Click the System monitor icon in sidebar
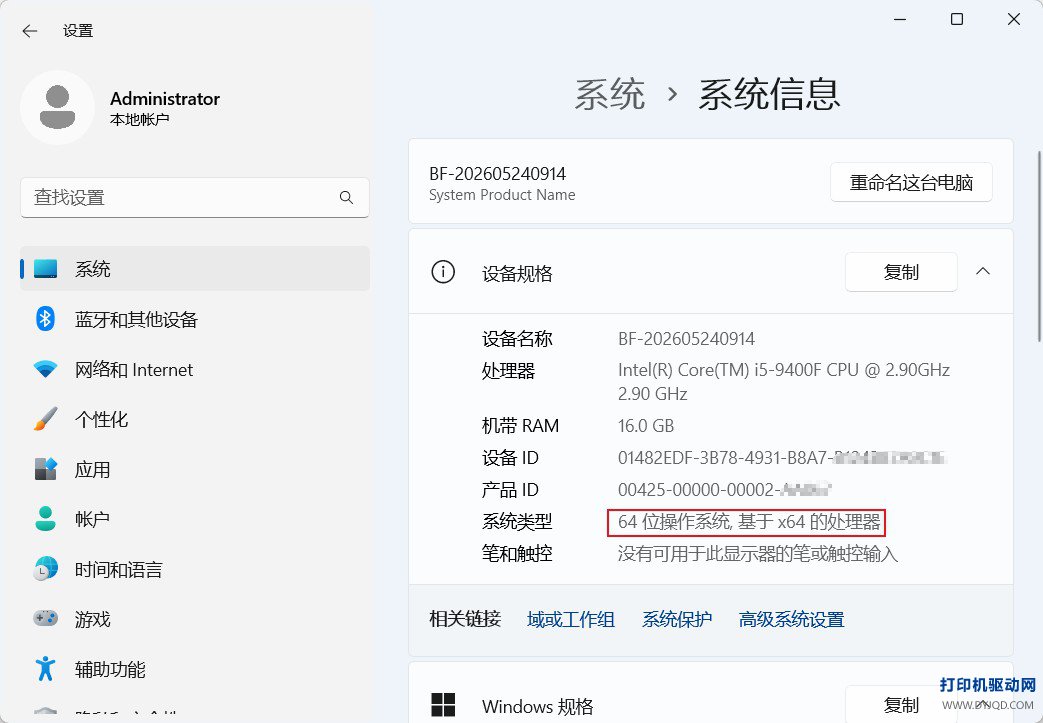The image size is (1043, 723). (x=45, y=269)
